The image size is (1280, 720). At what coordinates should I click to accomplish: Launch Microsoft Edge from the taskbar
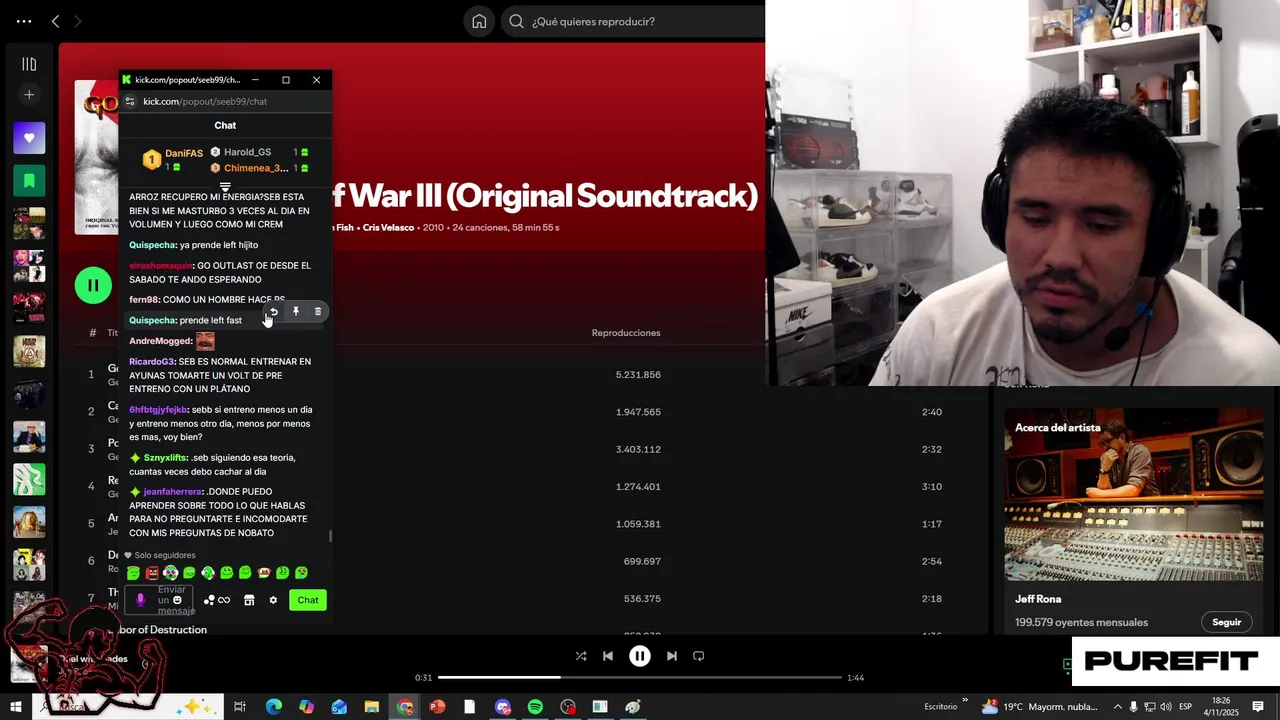273,707
